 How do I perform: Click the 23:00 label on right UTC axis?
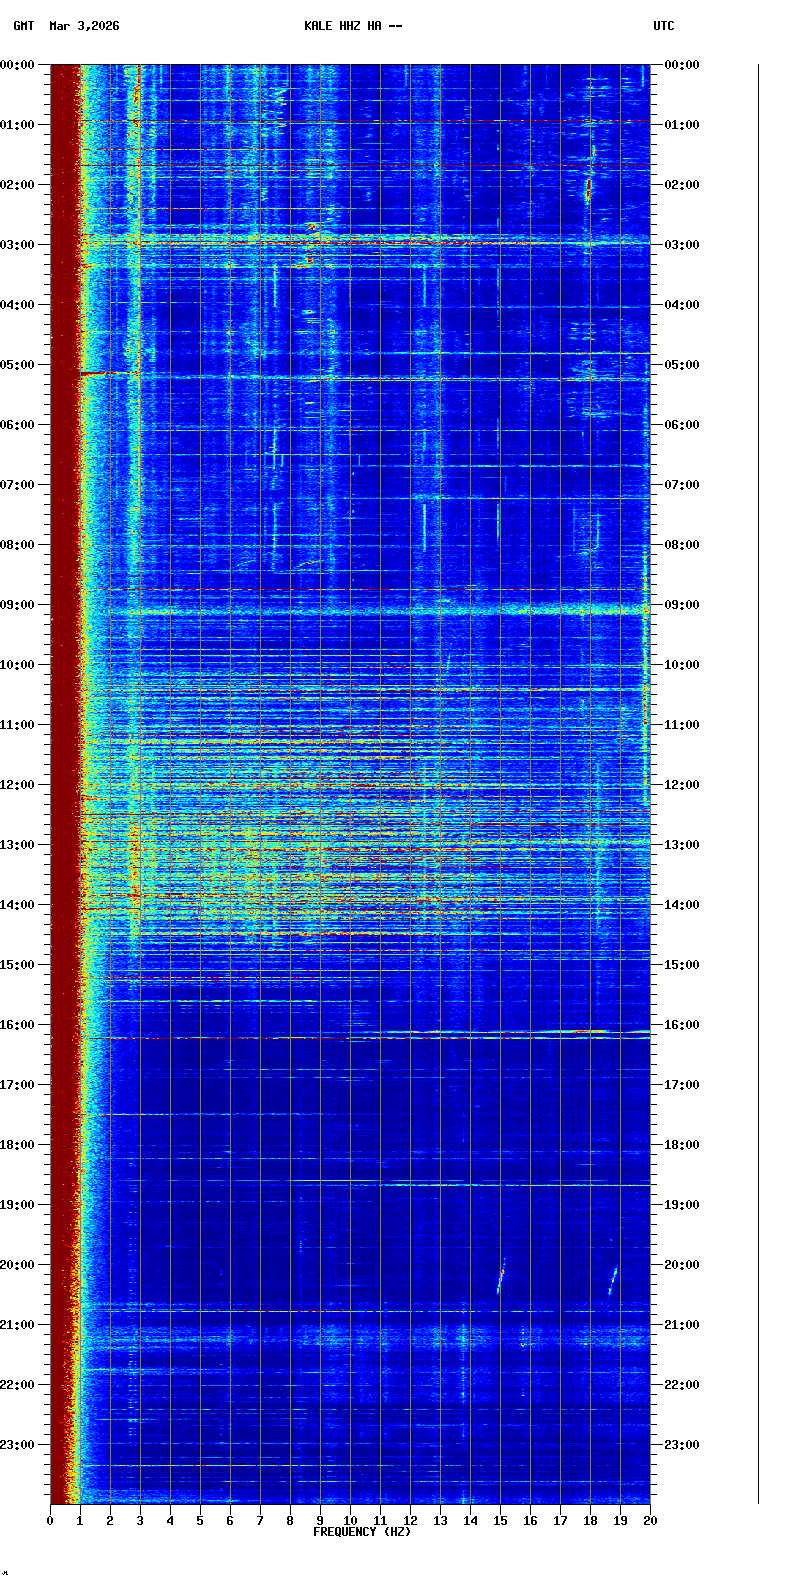[682, 1445]
